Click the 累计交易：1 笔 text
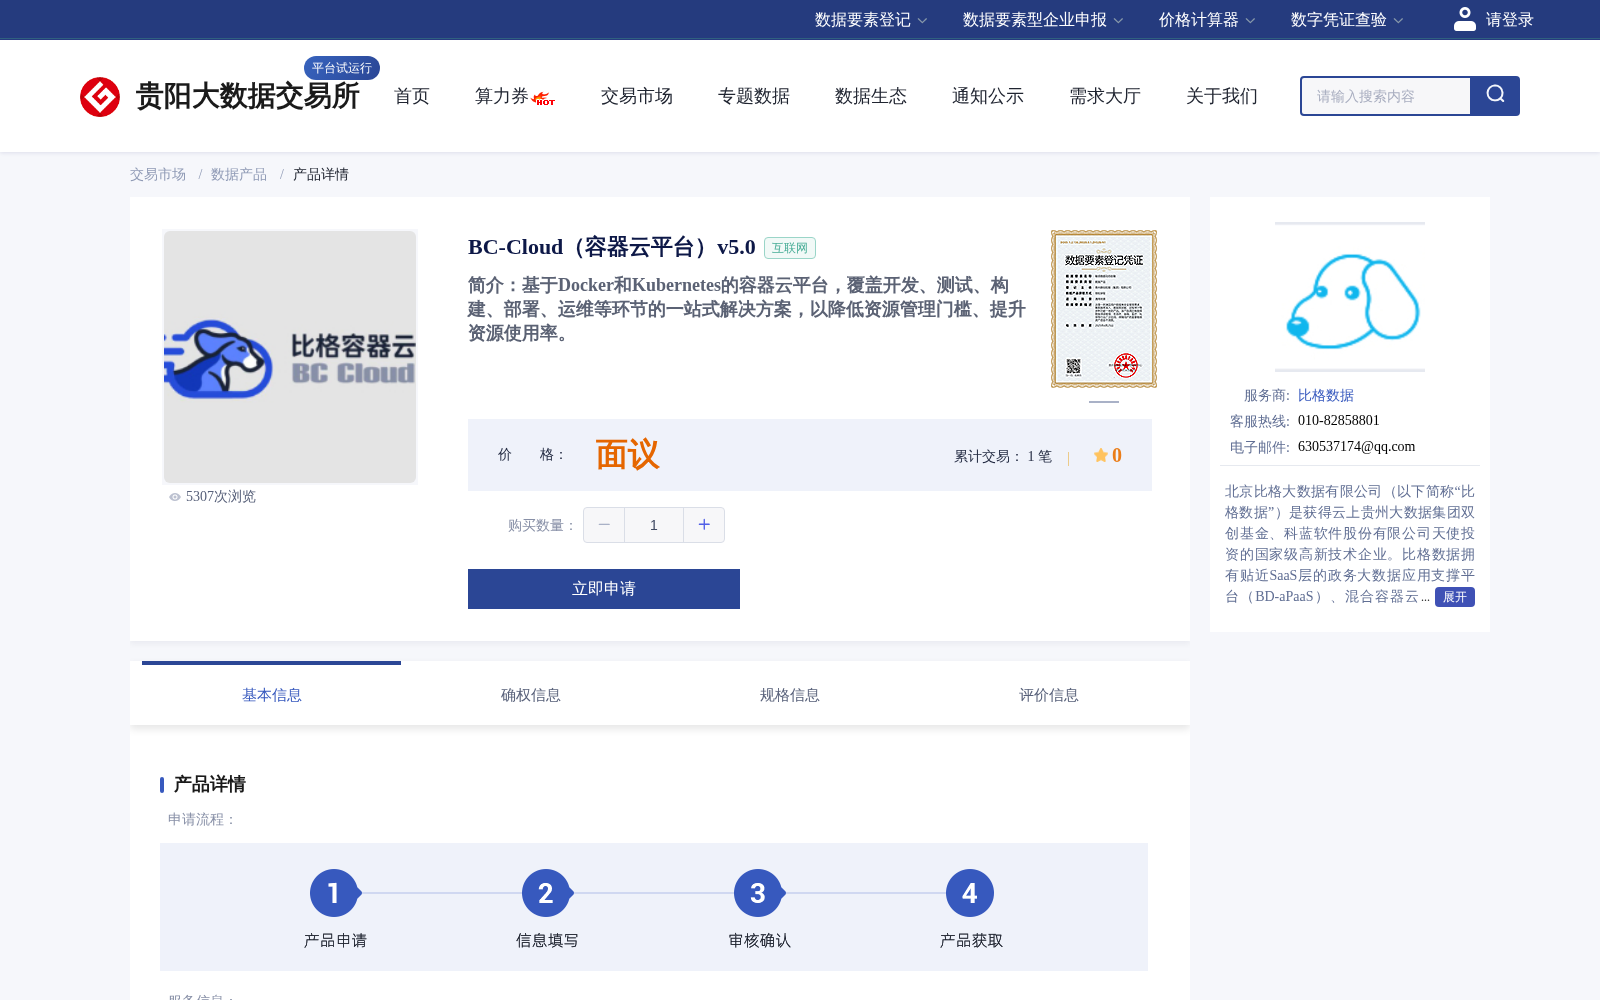Viewport: 1600px width, 1000px height. coord(1003,456)
